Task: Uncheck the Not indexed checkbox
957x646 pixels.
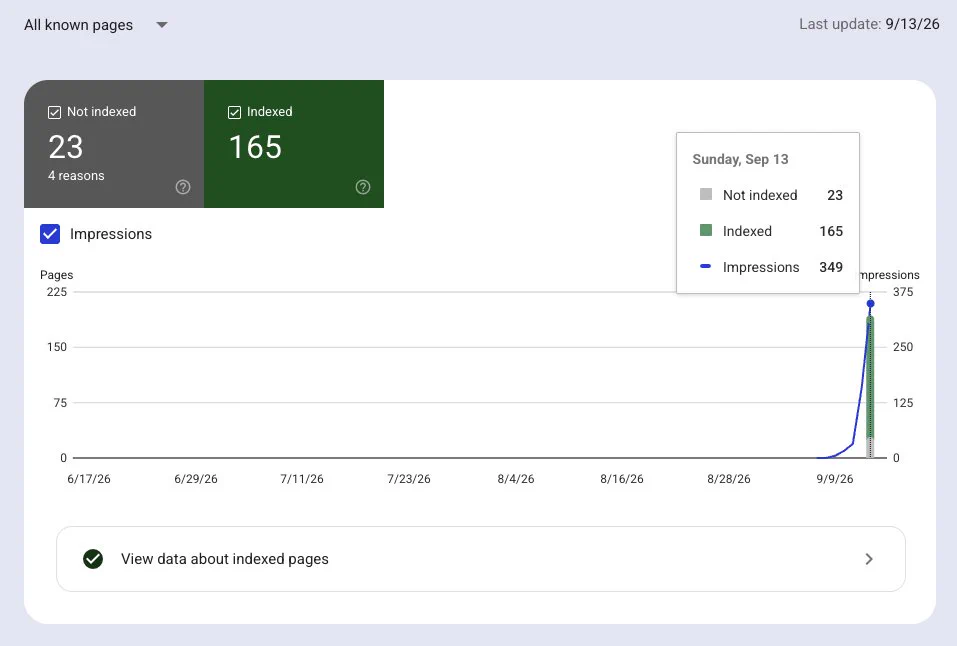Action: coord(54,112)
